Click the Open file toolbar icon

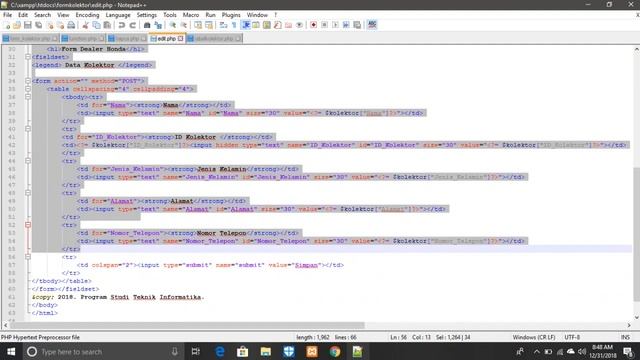tap(17, 25)
